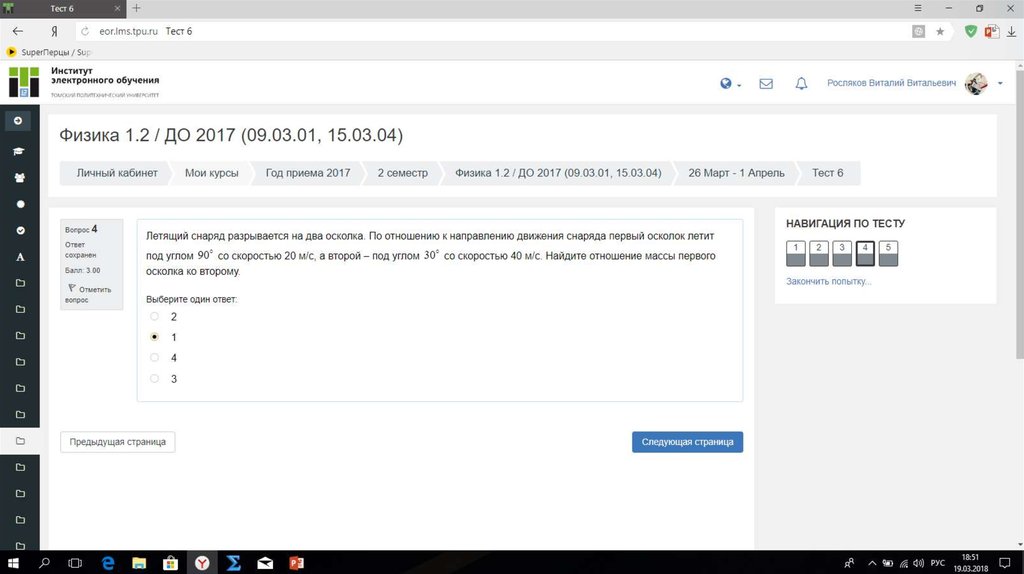Select answer option 4
The image size is (1024, 574).
[x=154, y=358]
